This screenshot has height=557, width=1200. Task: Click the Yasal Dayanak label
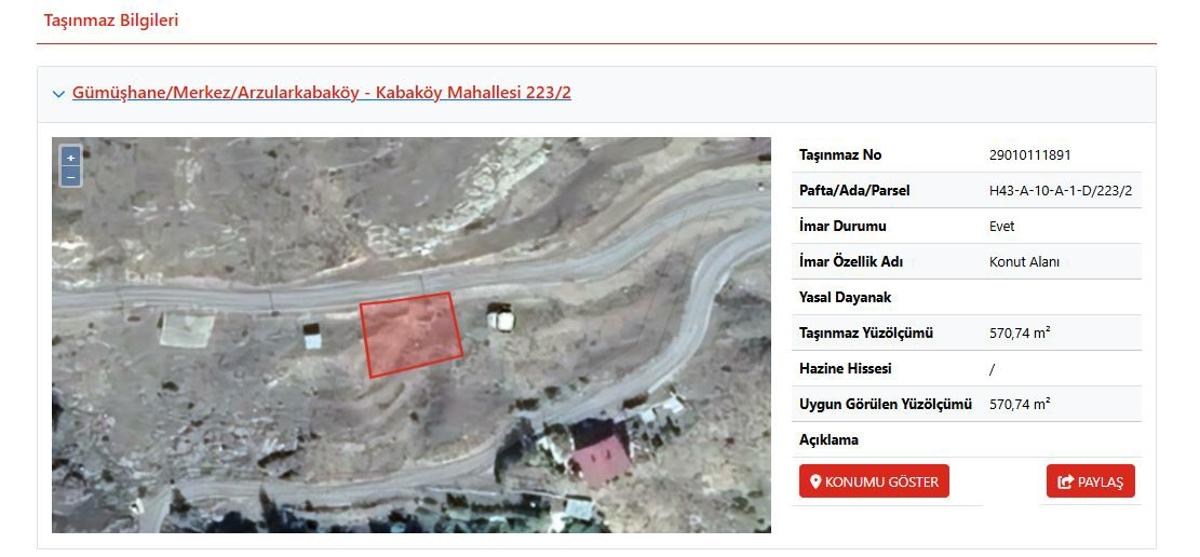tap(845, 297)
